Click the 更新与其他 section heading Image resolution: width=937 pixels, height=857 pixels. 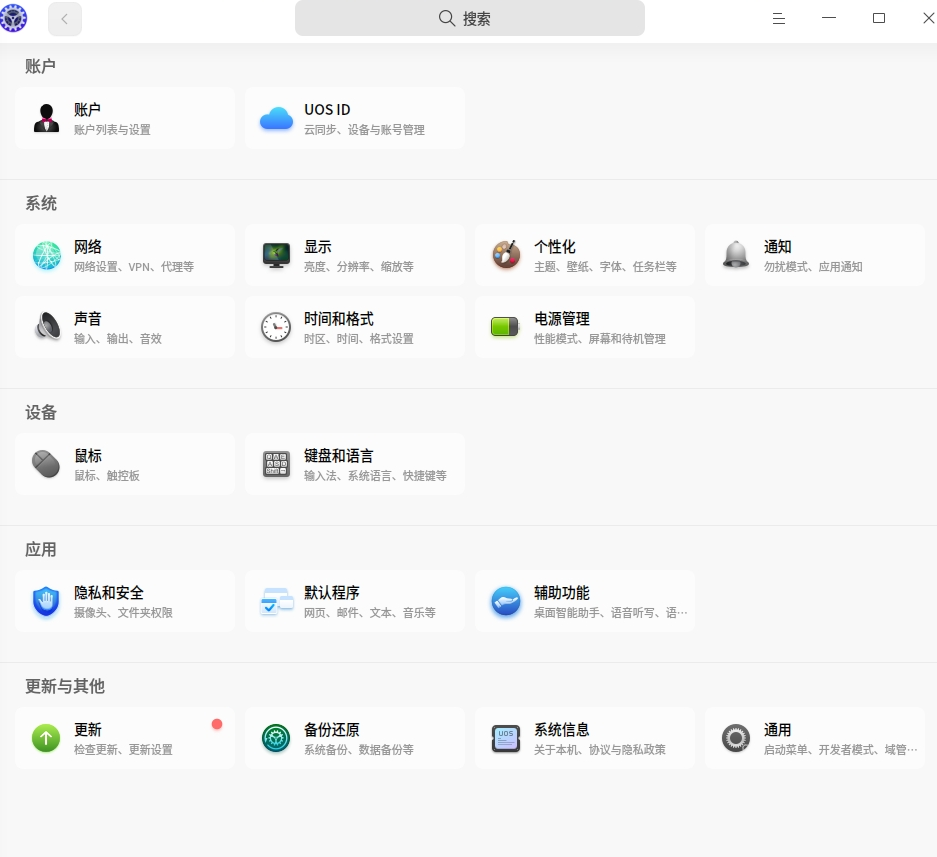[65, 686]
